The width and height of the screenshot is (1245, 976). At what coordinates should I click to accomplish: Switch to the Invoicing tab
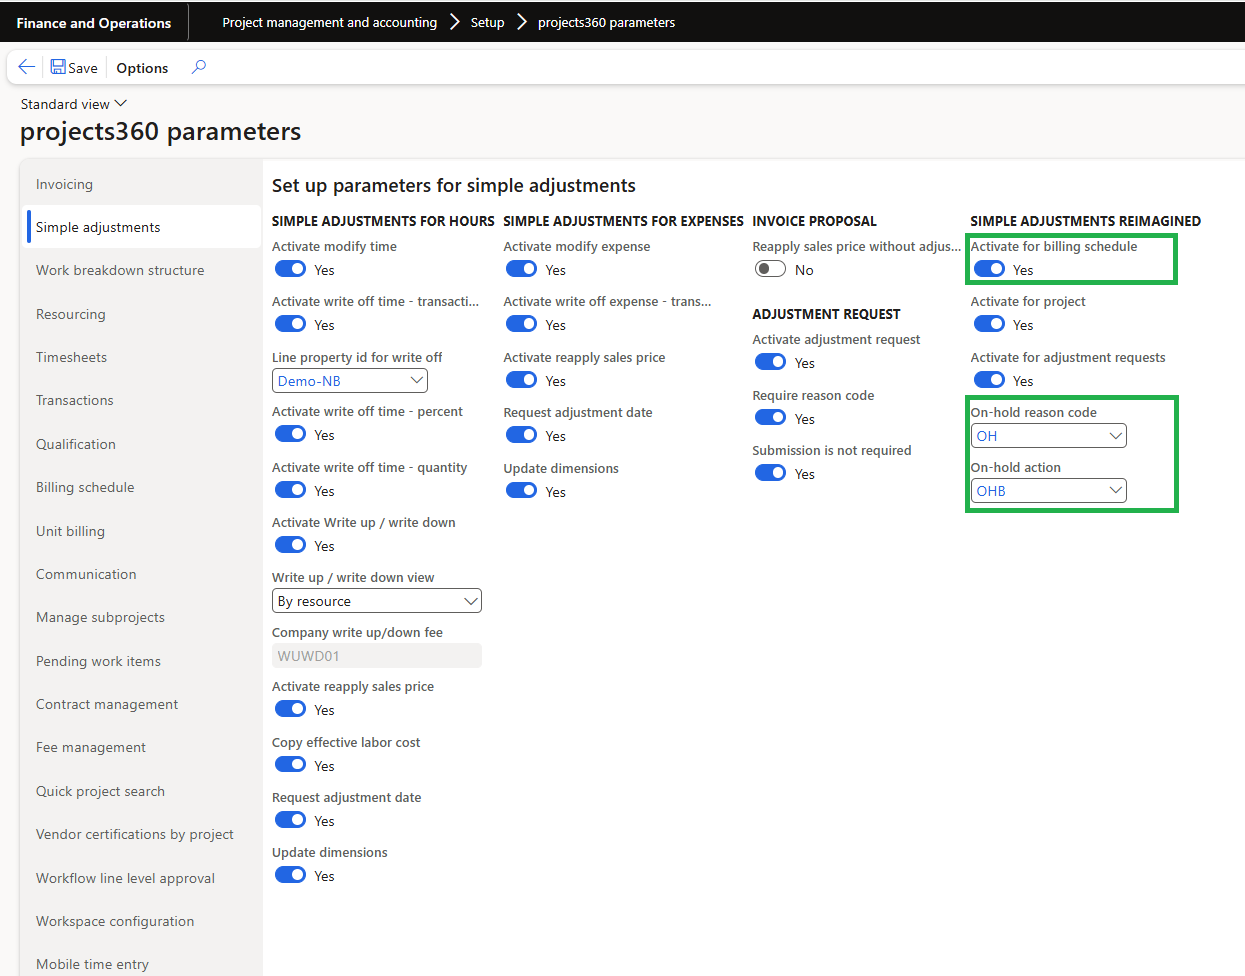click(64, 184)
